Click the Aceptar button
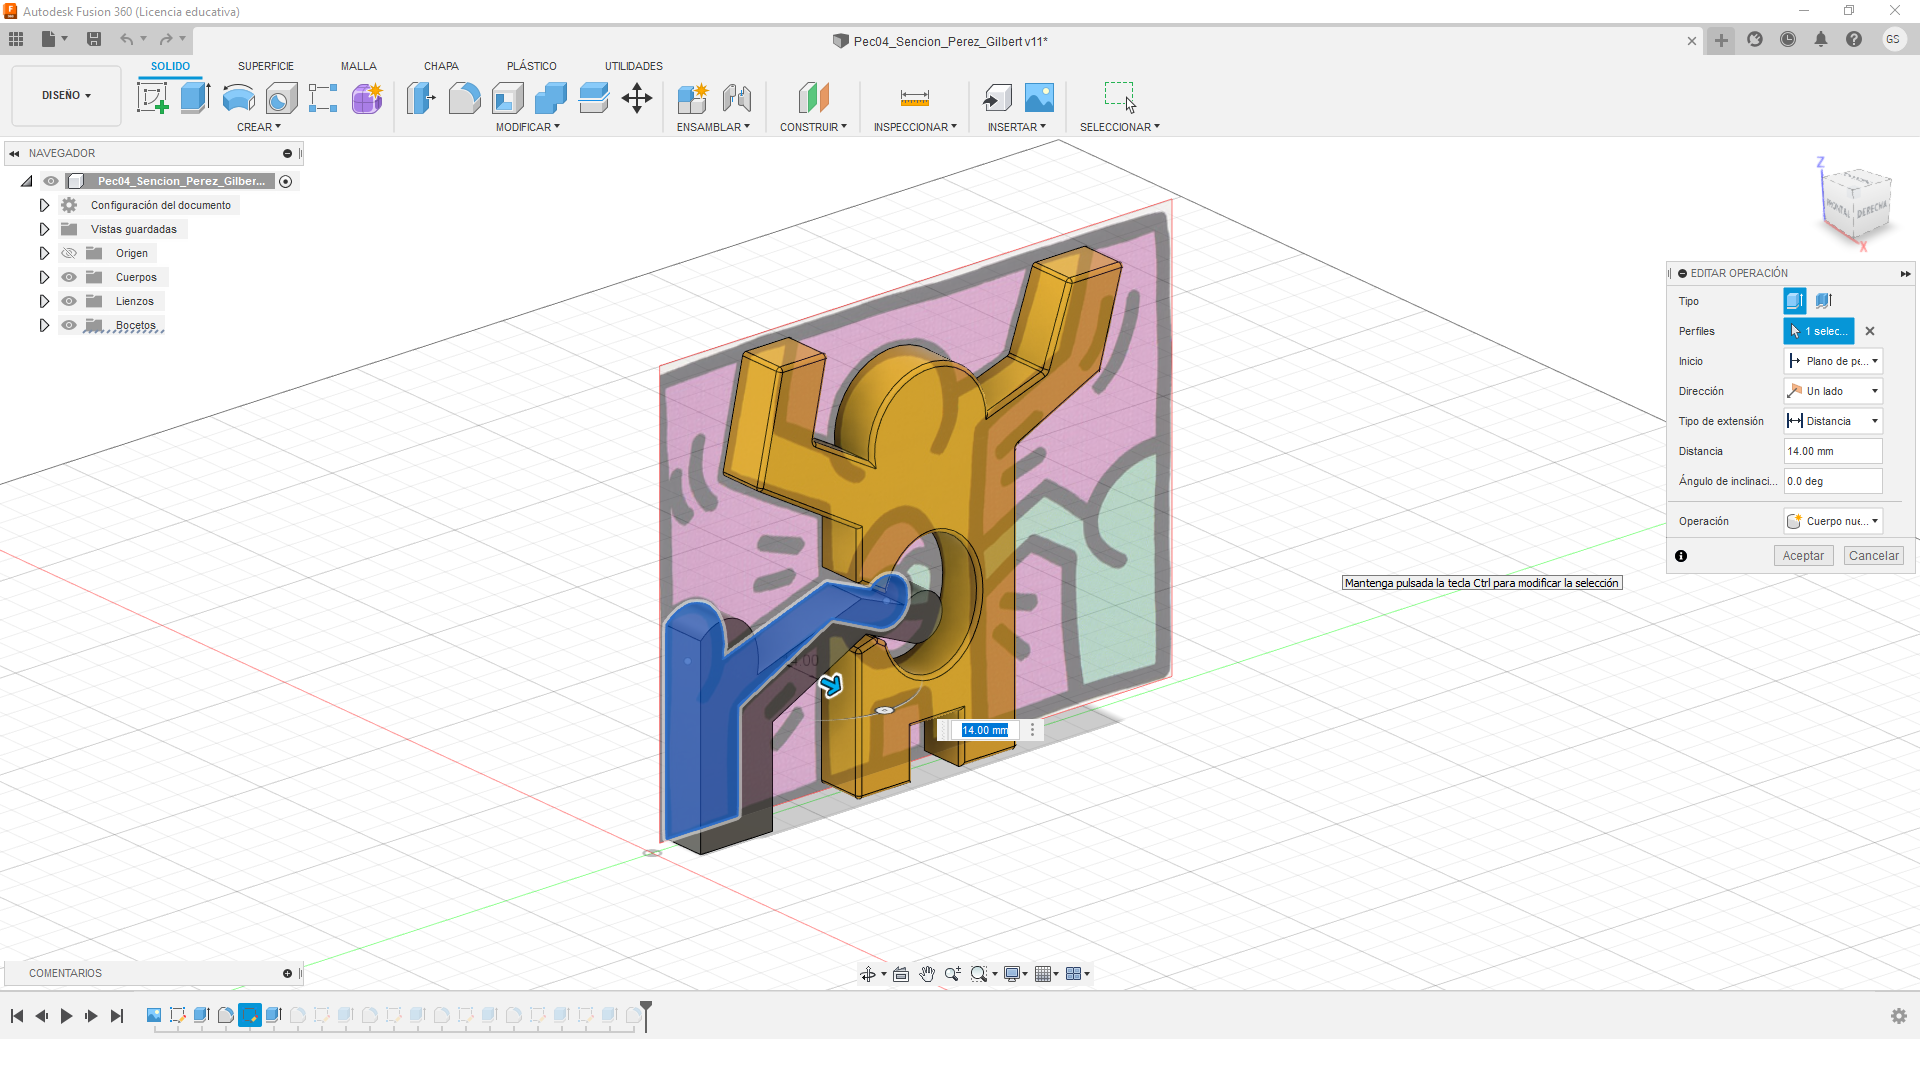The height and width of the screenshot is (1080, 1920). click(1802, 556)
